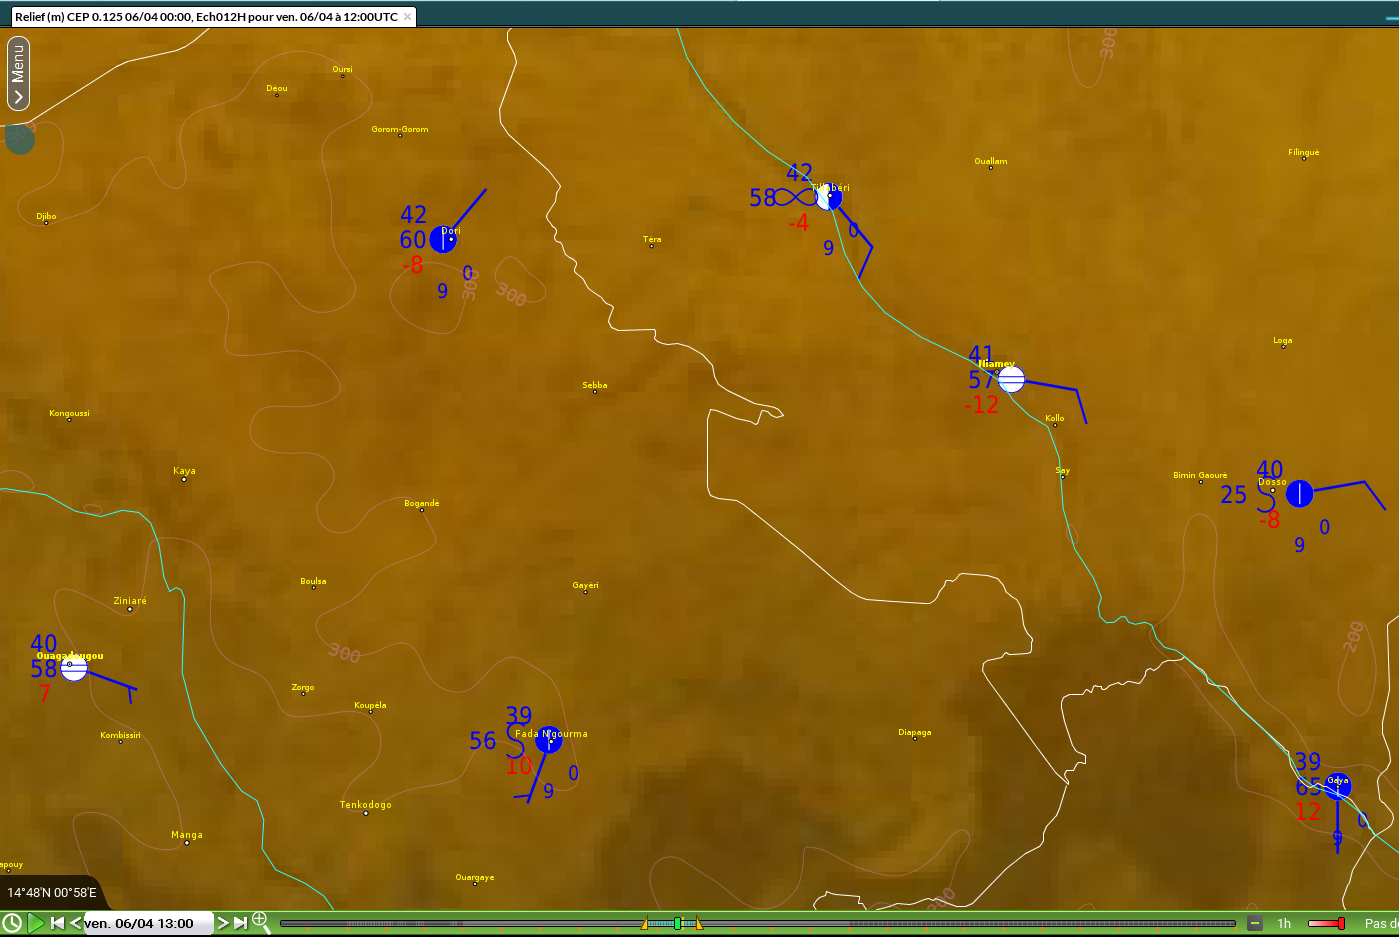Image resolution: width=1399 pixels, height=937 pixels.
Task: Click the green current-time cursor on timeline
Action: (x=677, y=923)
